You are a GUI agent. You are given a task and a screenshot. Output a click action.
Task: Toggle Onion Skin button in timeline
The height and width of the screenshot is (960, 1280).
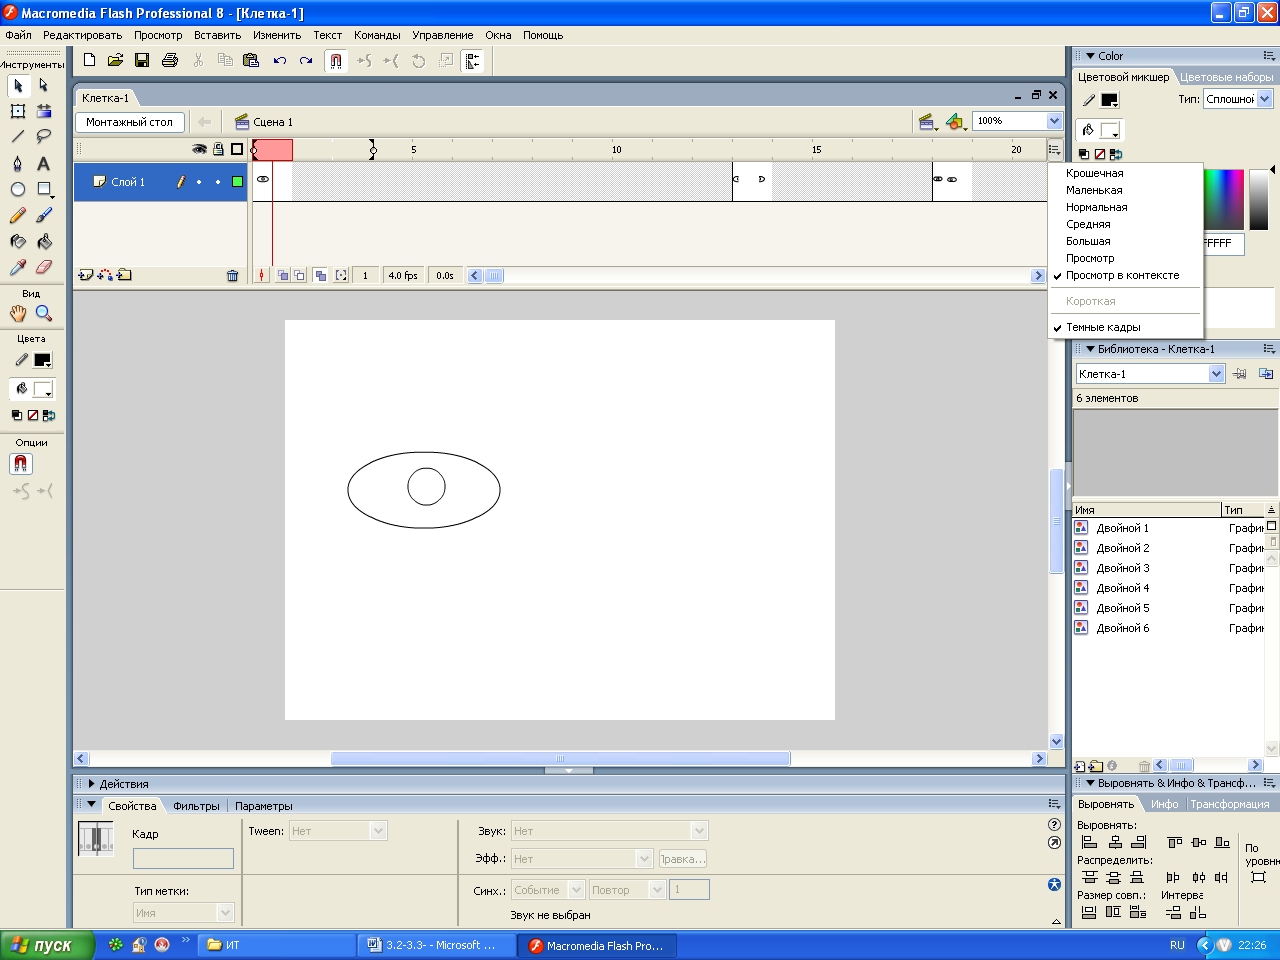[x=283, y=275]
